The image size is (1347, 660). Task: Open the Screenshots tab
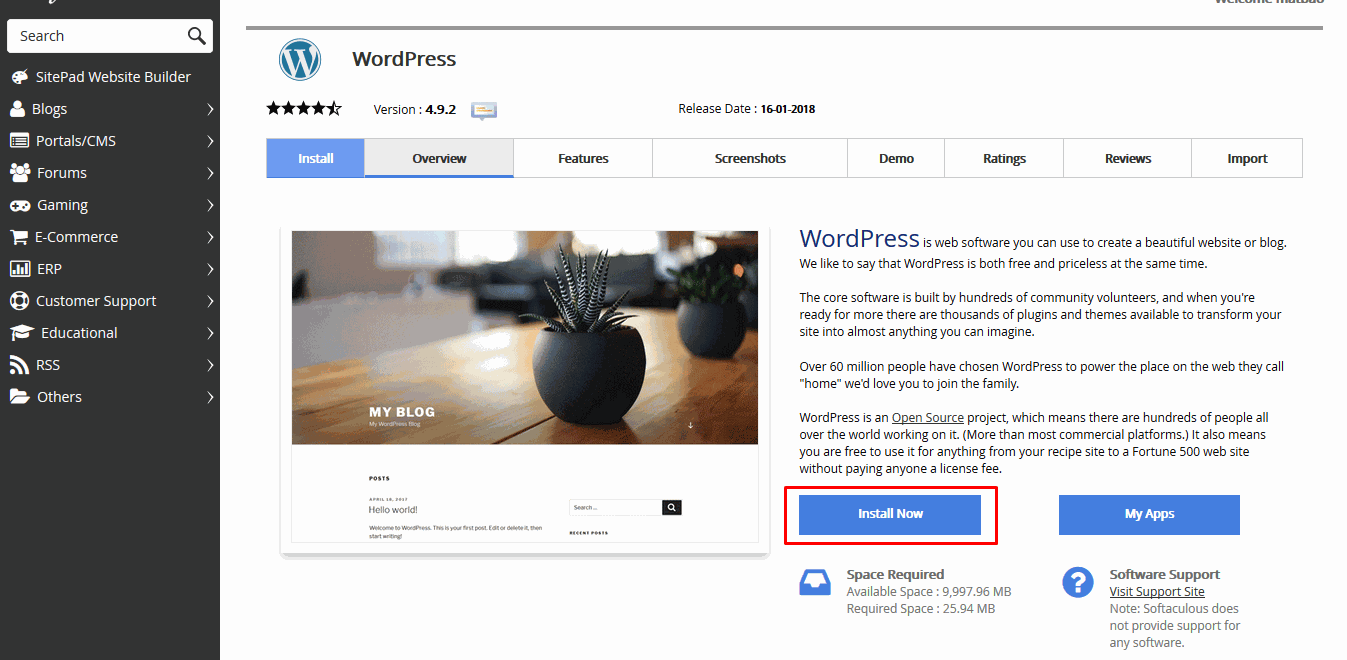tap(750, 158)
